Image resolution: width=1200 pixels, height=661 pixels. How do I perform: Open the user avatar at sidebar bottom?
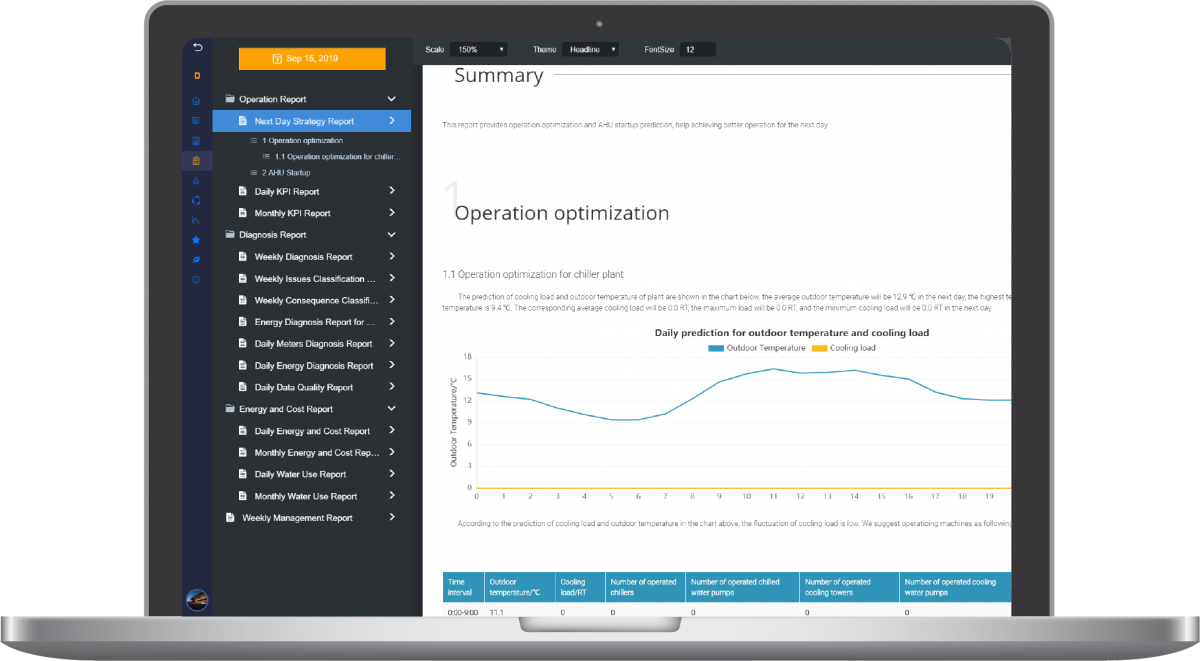pos(197,600)
